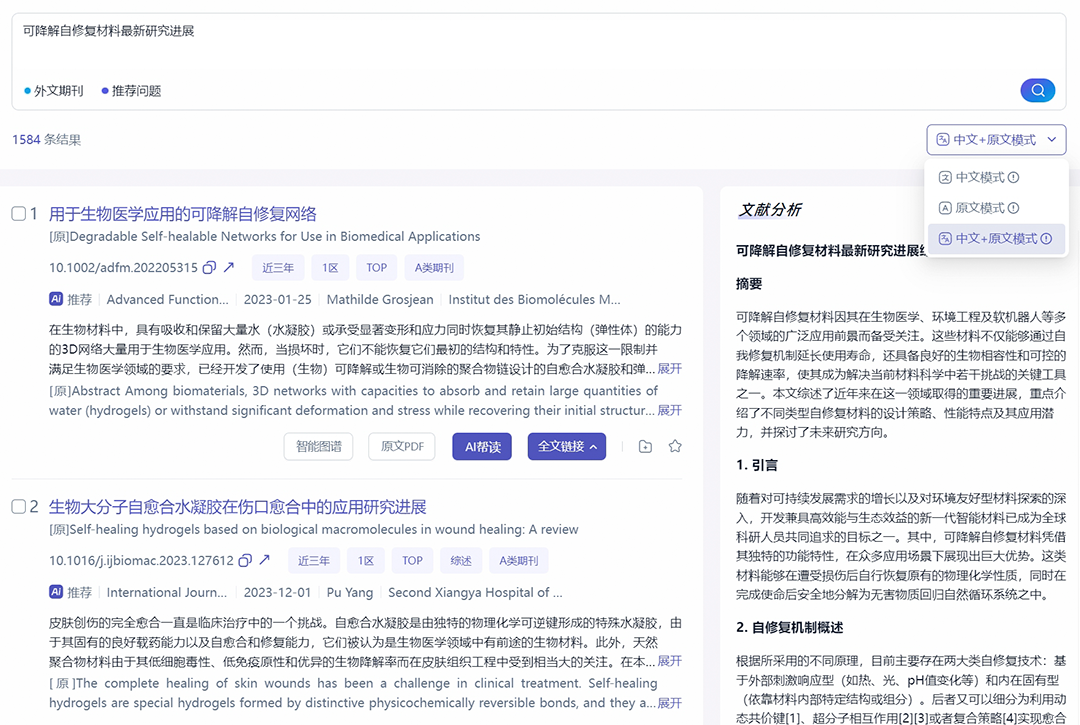Viewport: 1080px width, 725px height.
Task: Add first result to a folder
Action: coord(645,447)
